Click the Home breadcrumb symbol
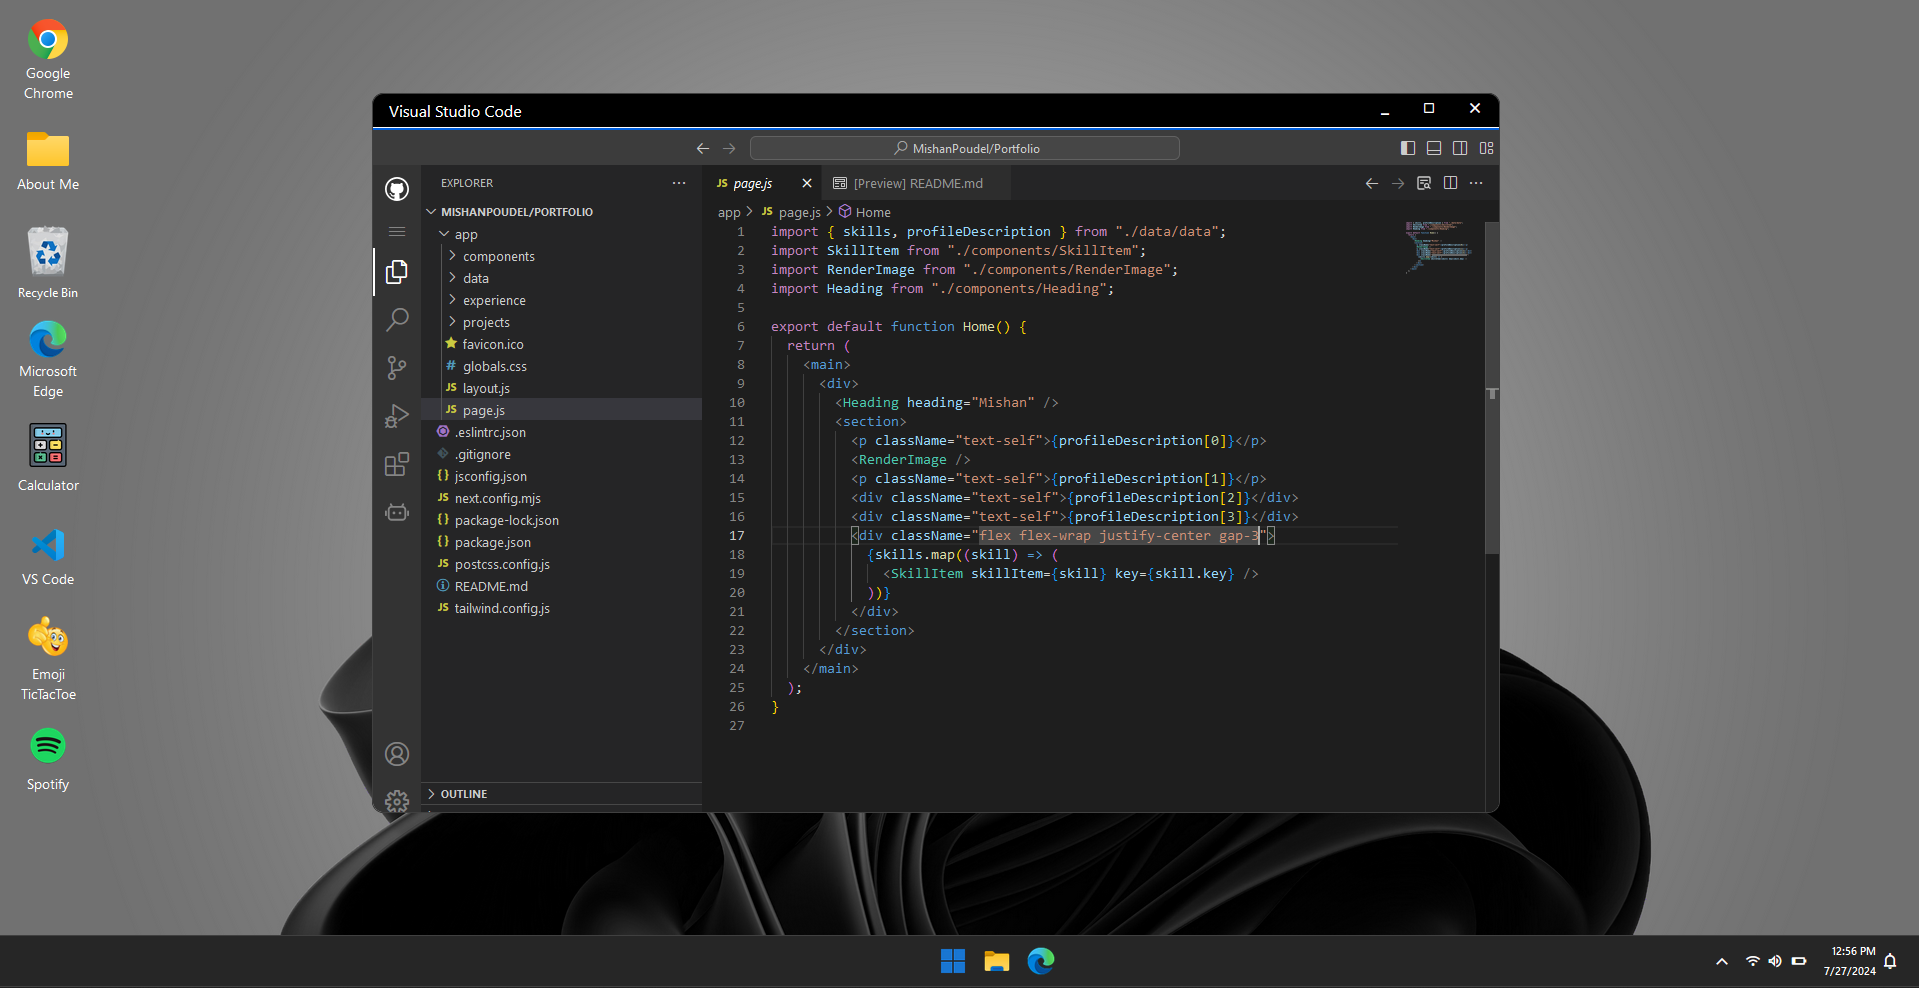The image size is (1919, 988). (865, 212)
